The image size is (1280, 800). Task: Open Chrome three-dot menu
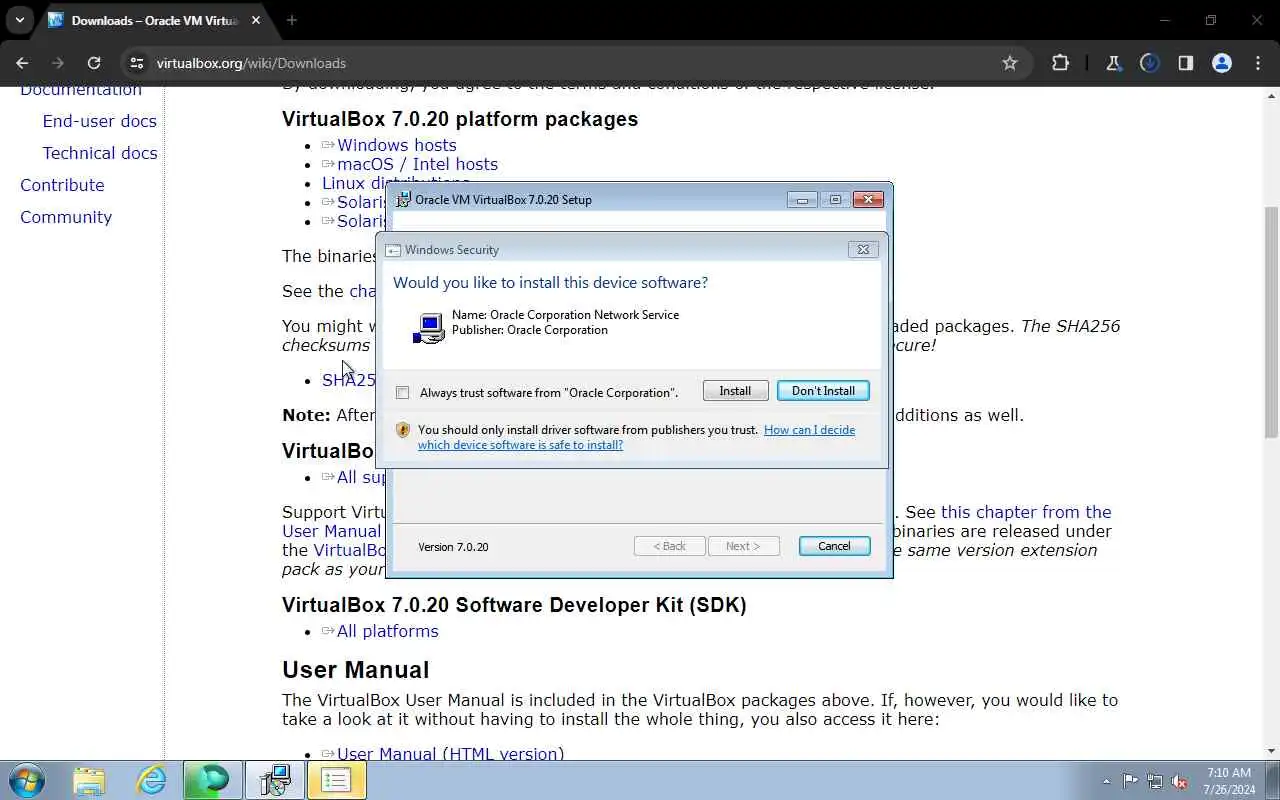(x=1258, y=63)
